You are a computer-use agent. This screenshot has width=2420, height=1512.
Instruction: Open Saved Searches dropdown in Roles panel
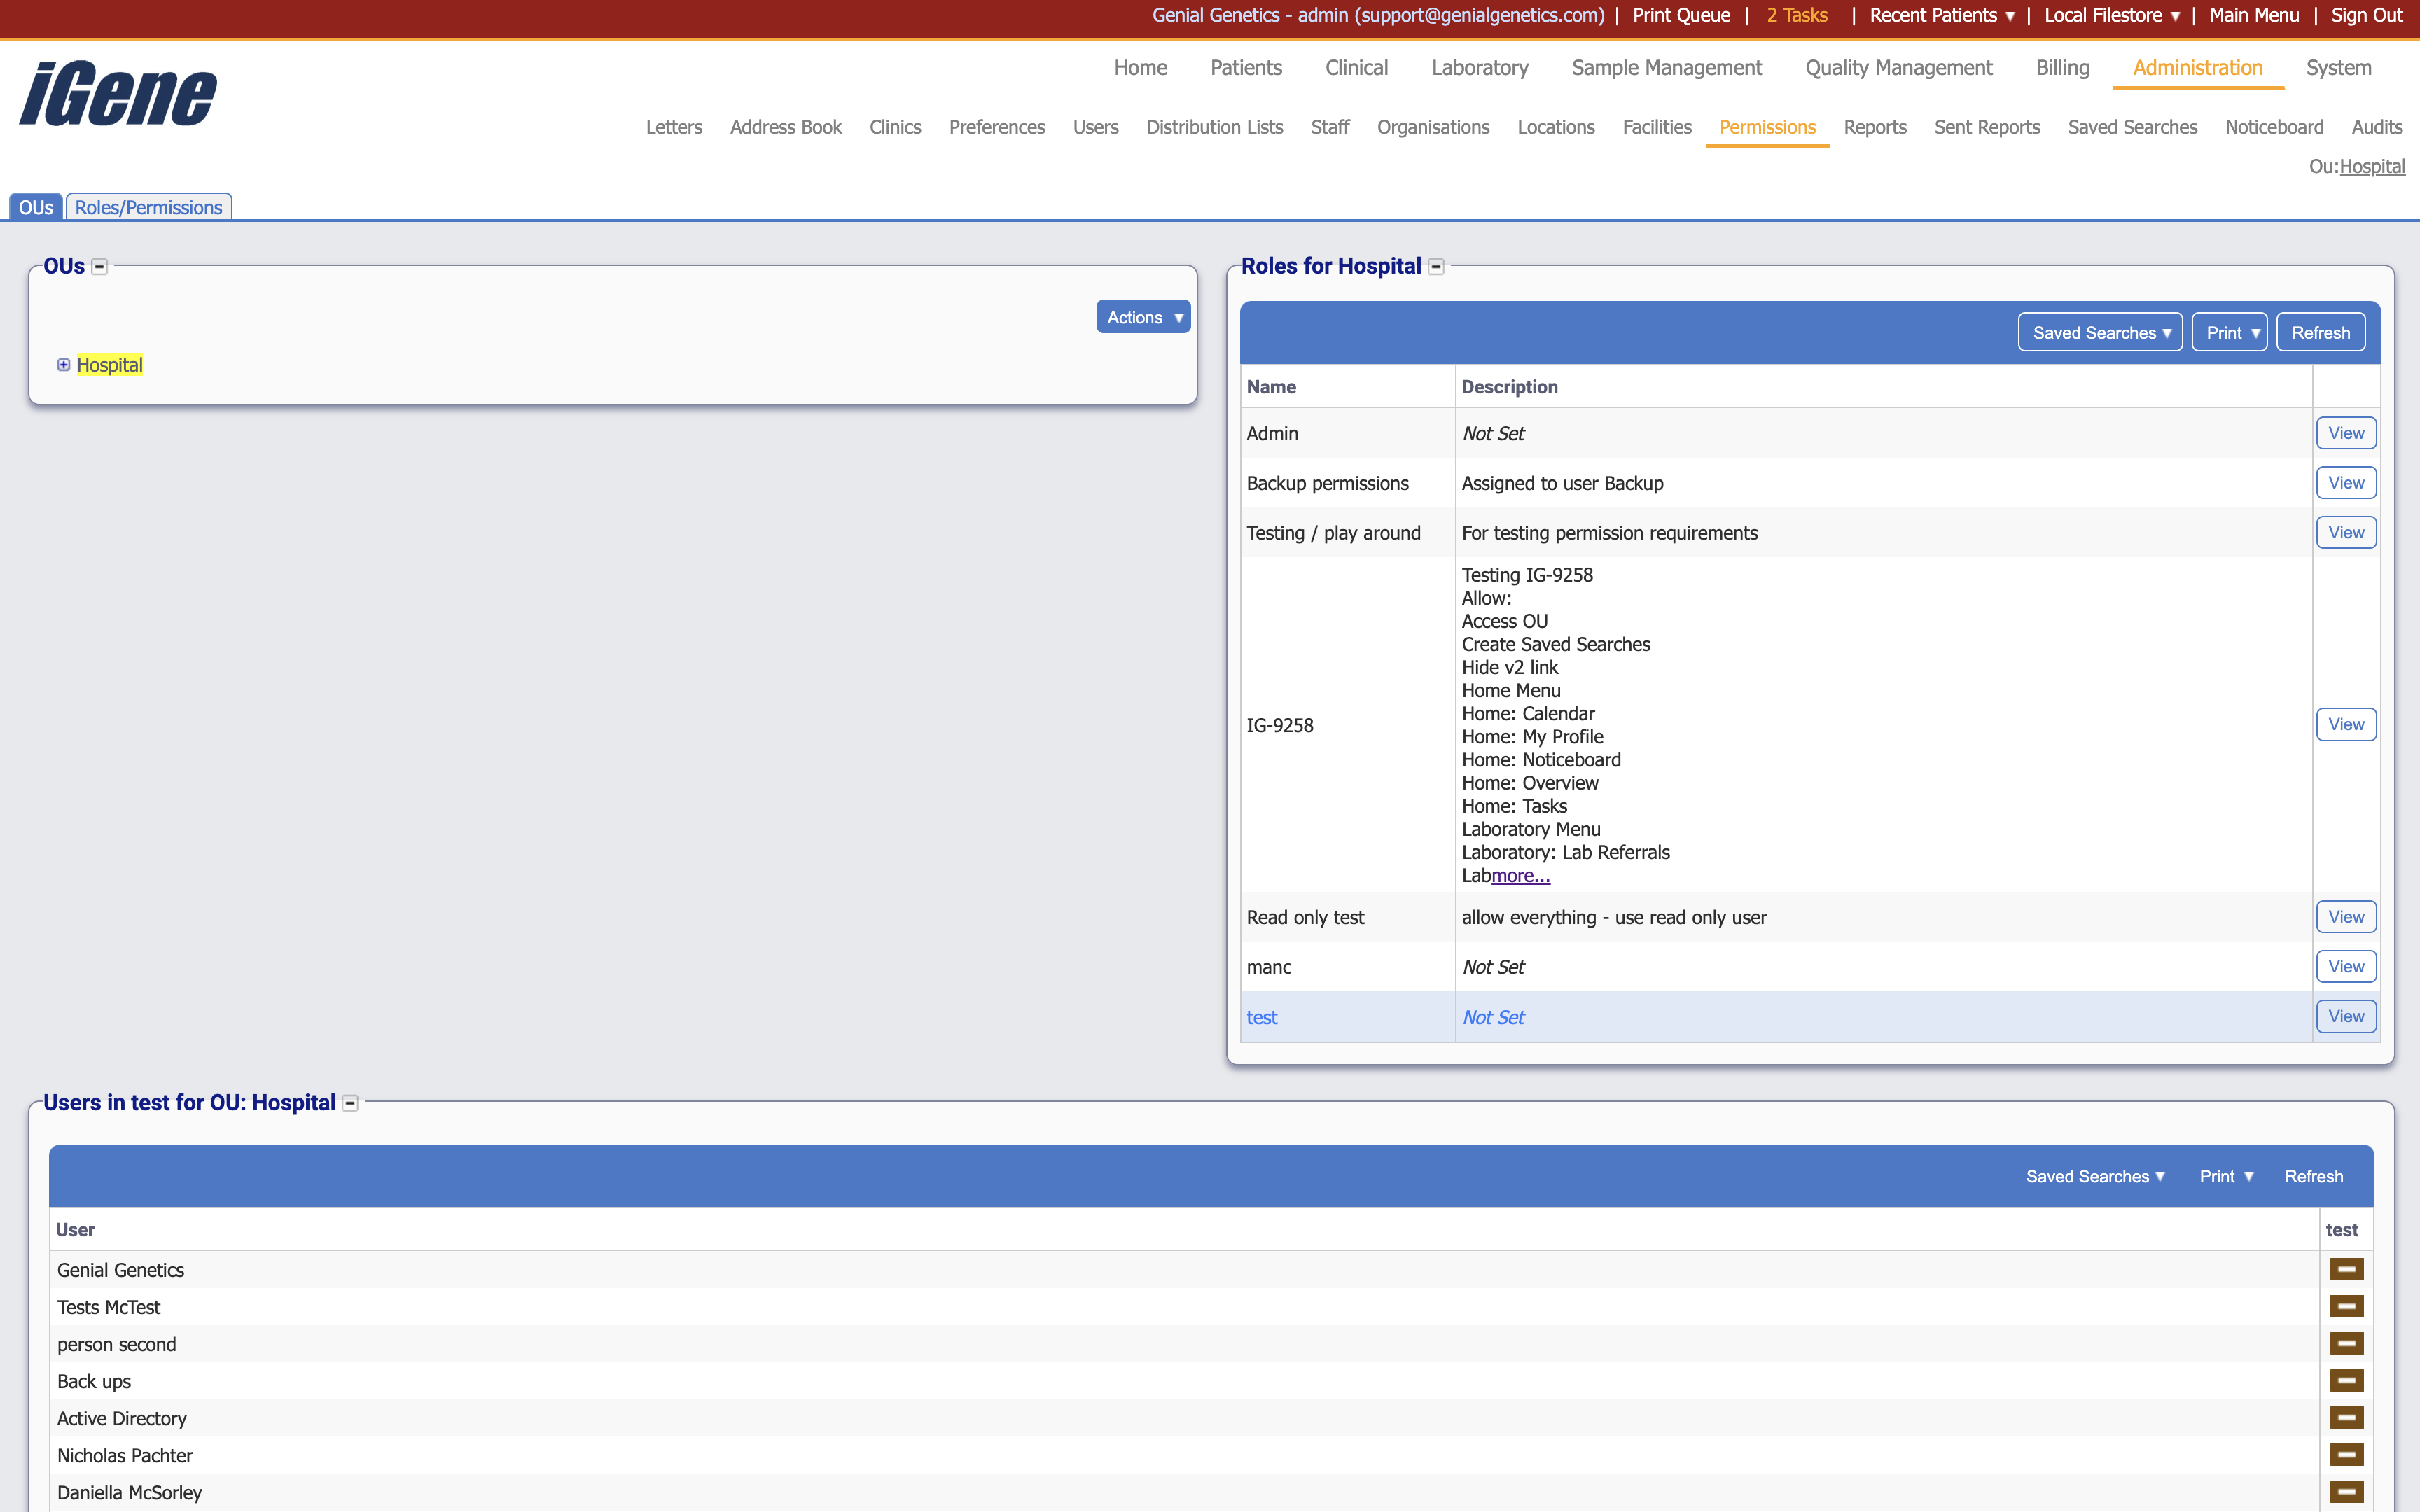point(2099,333)
